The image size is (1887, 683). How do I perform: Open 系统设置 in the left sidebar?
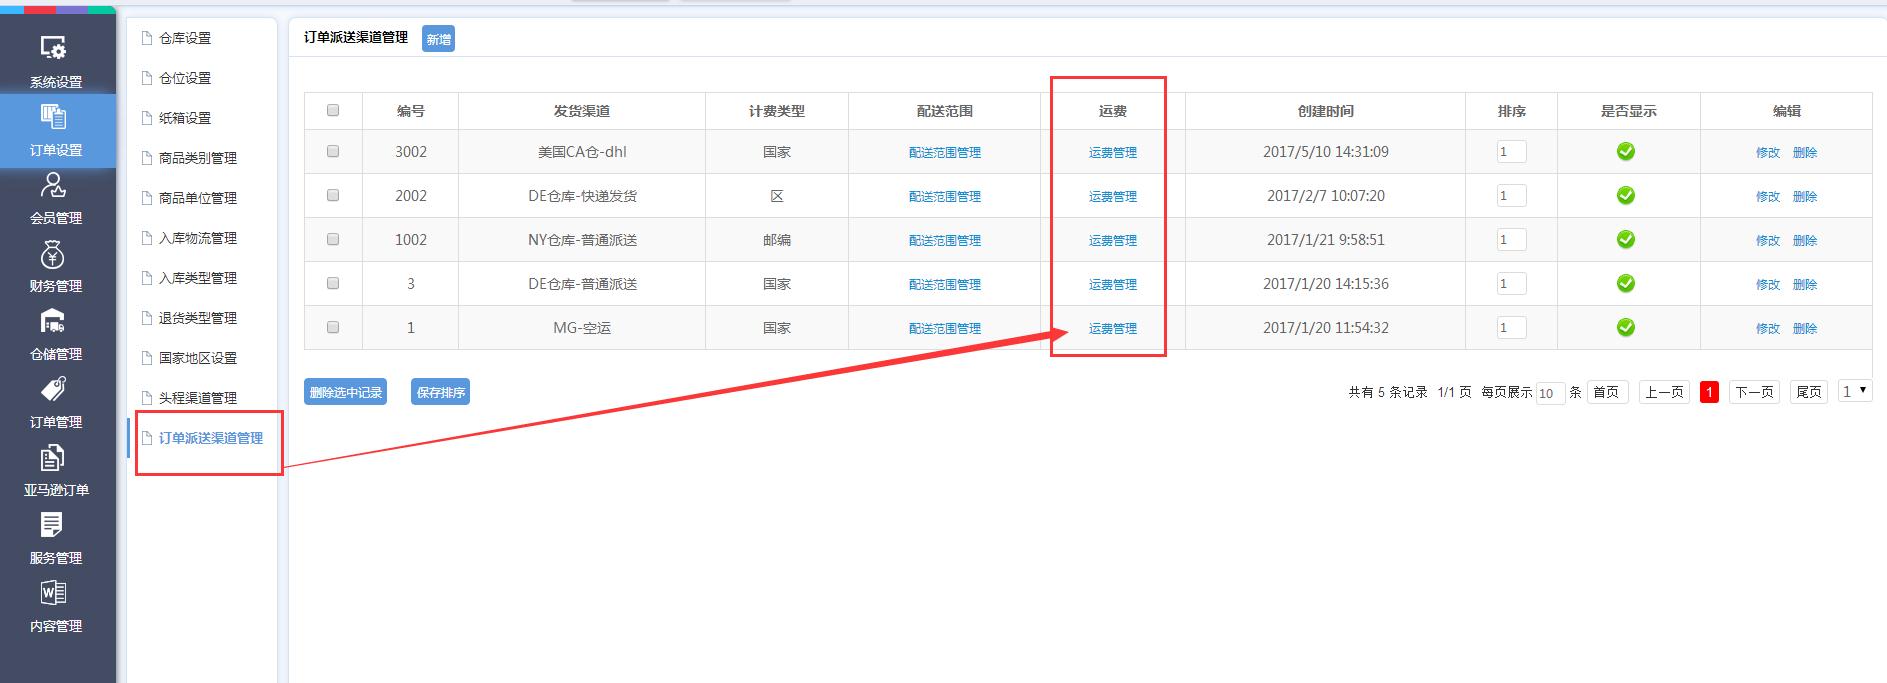click(x=55, y=60)
